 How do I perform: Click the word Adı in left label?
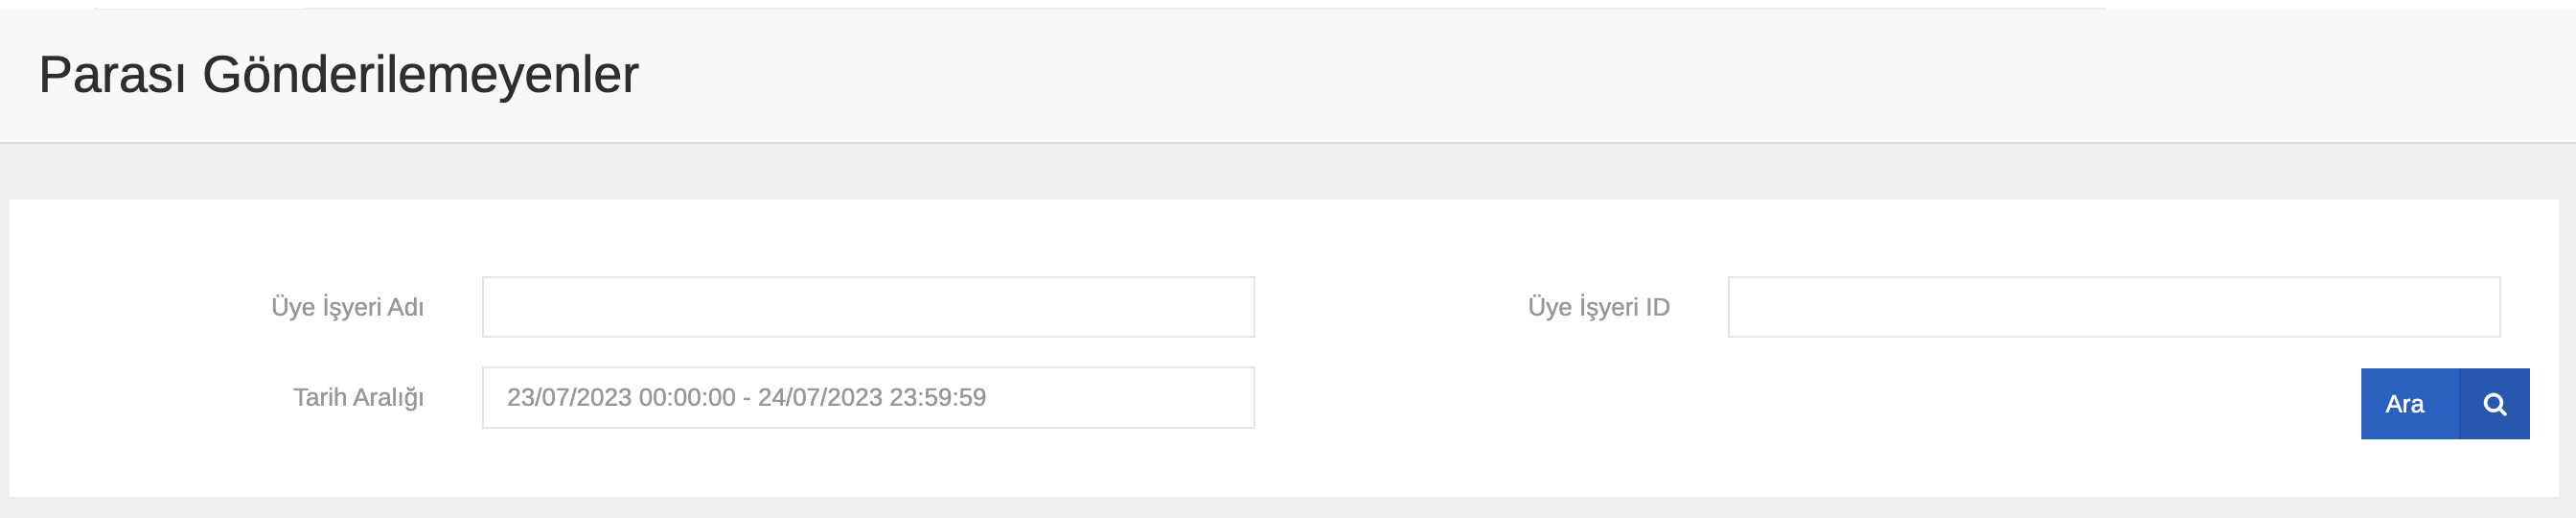405,307
